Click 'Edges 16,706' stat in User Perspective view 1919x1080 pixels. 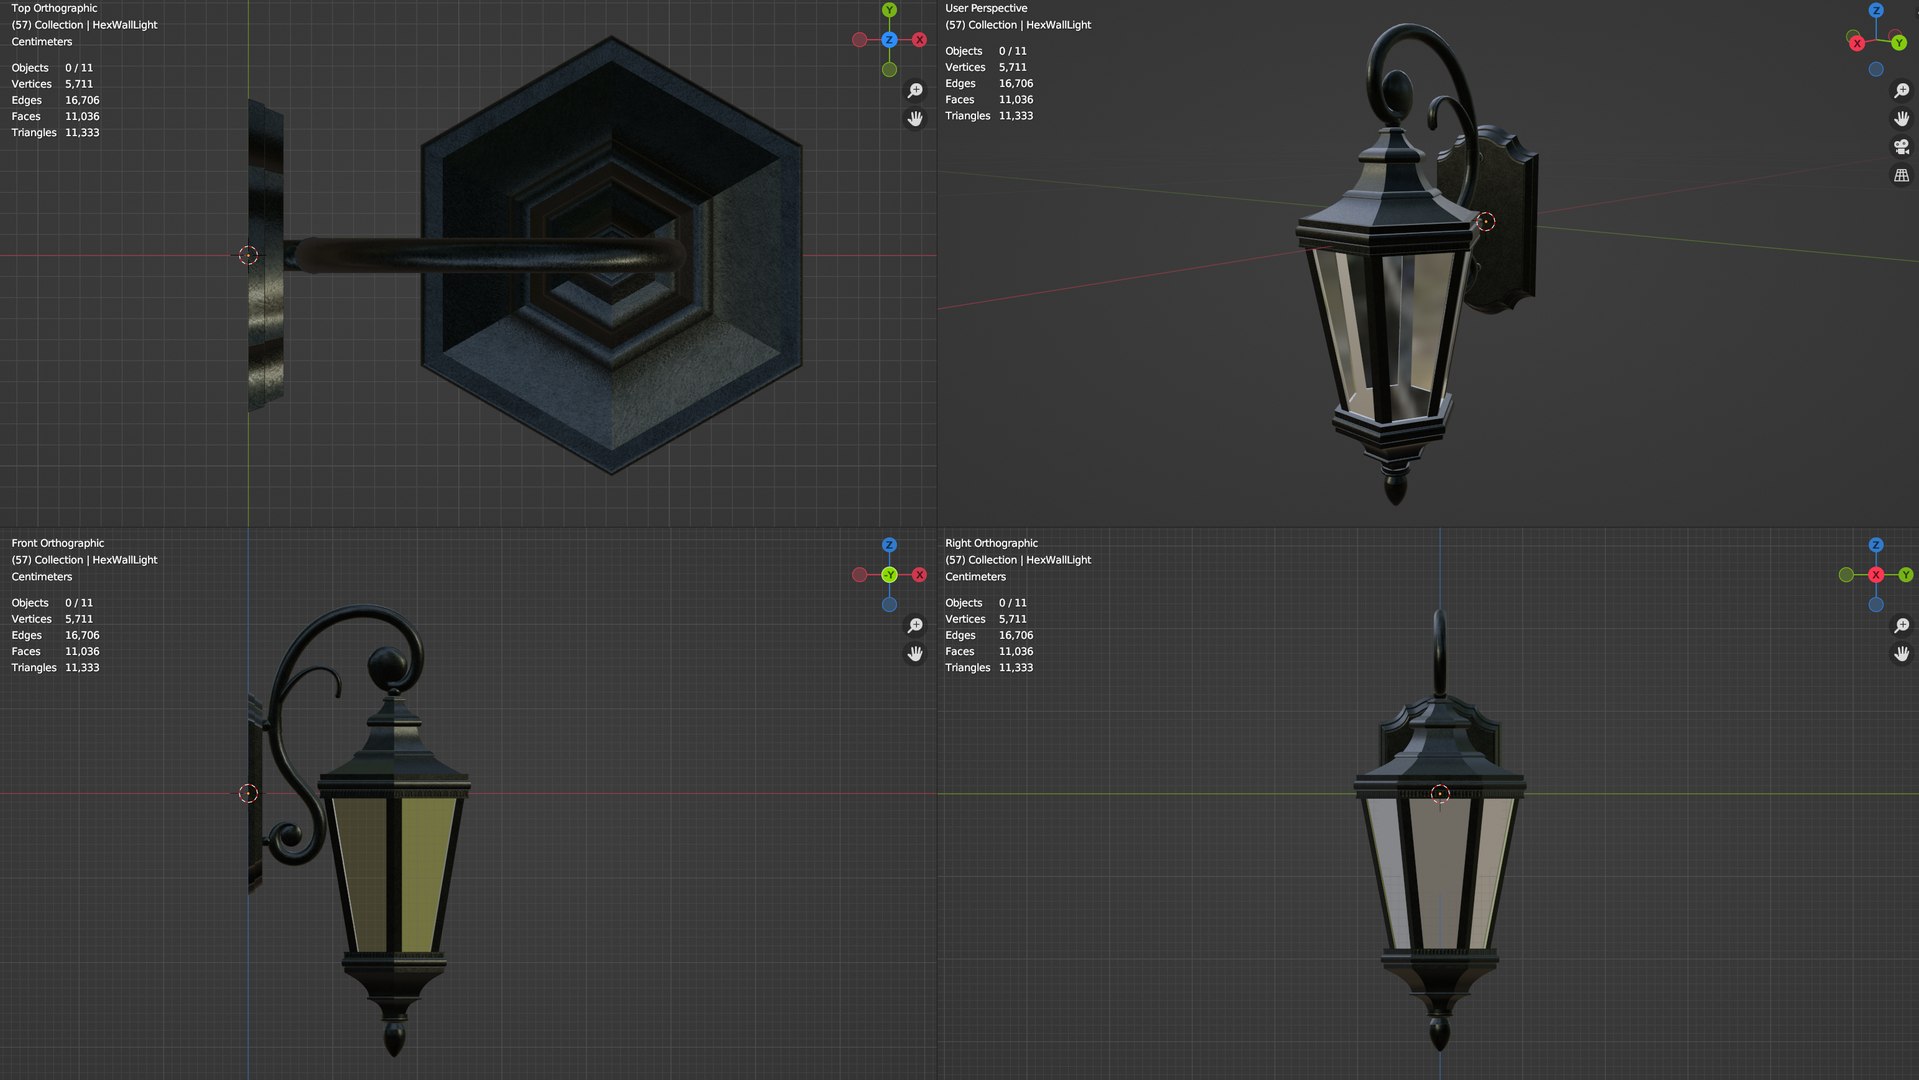(989, 83)
